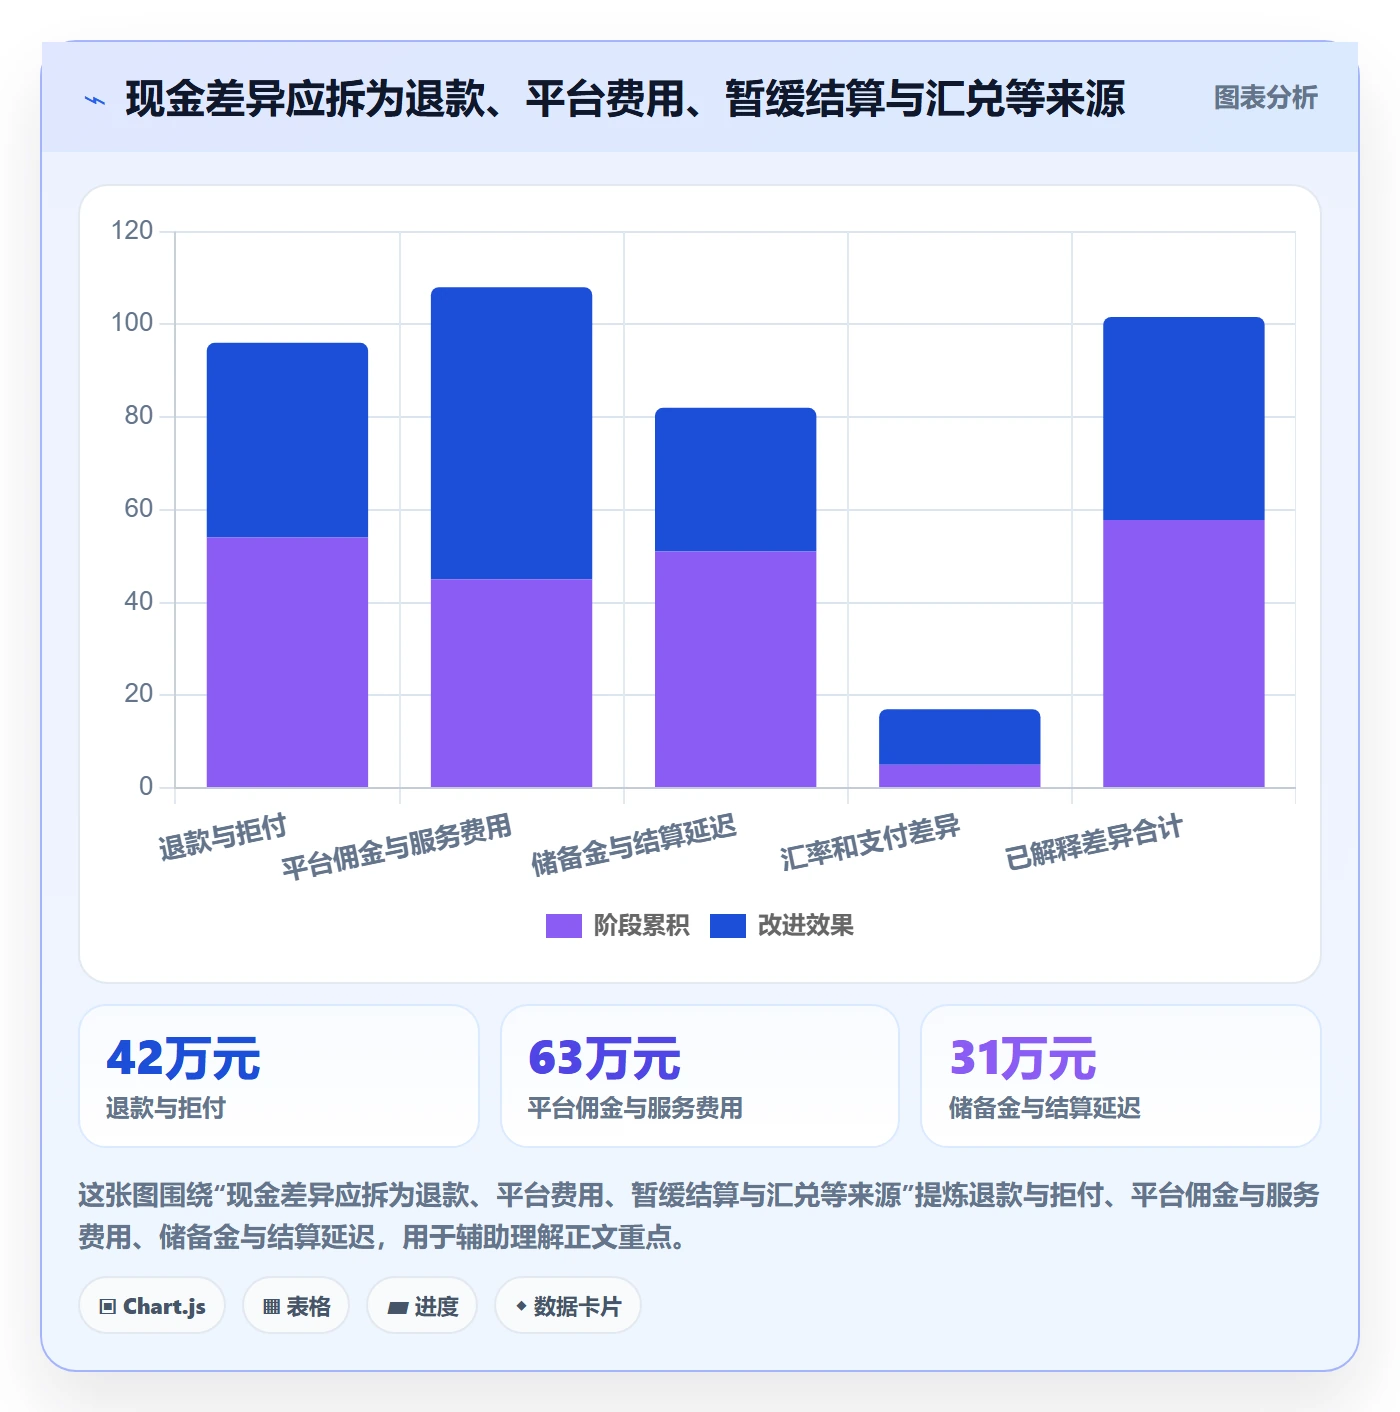Open the 63万元 平台佣金与服务费用 data card
The height and width of the screenshot is (1412, 1400).
click(x=700, y=1076)
